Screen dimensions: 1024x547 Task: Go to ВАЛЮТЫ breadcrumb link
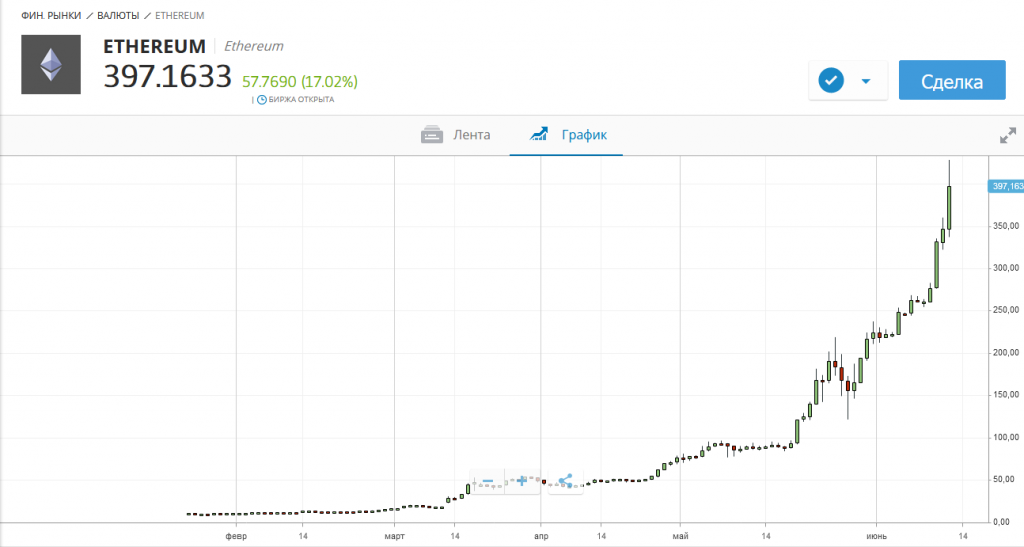click(118, 15)
